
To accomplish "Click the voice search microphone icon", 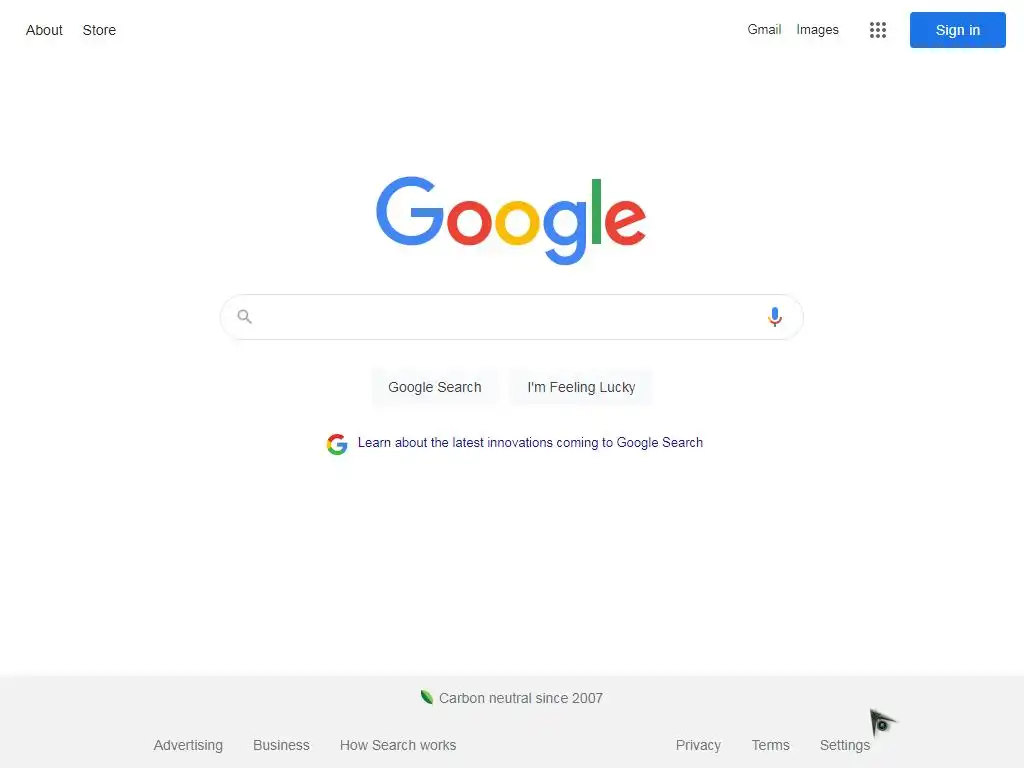I will click(775, 317).
